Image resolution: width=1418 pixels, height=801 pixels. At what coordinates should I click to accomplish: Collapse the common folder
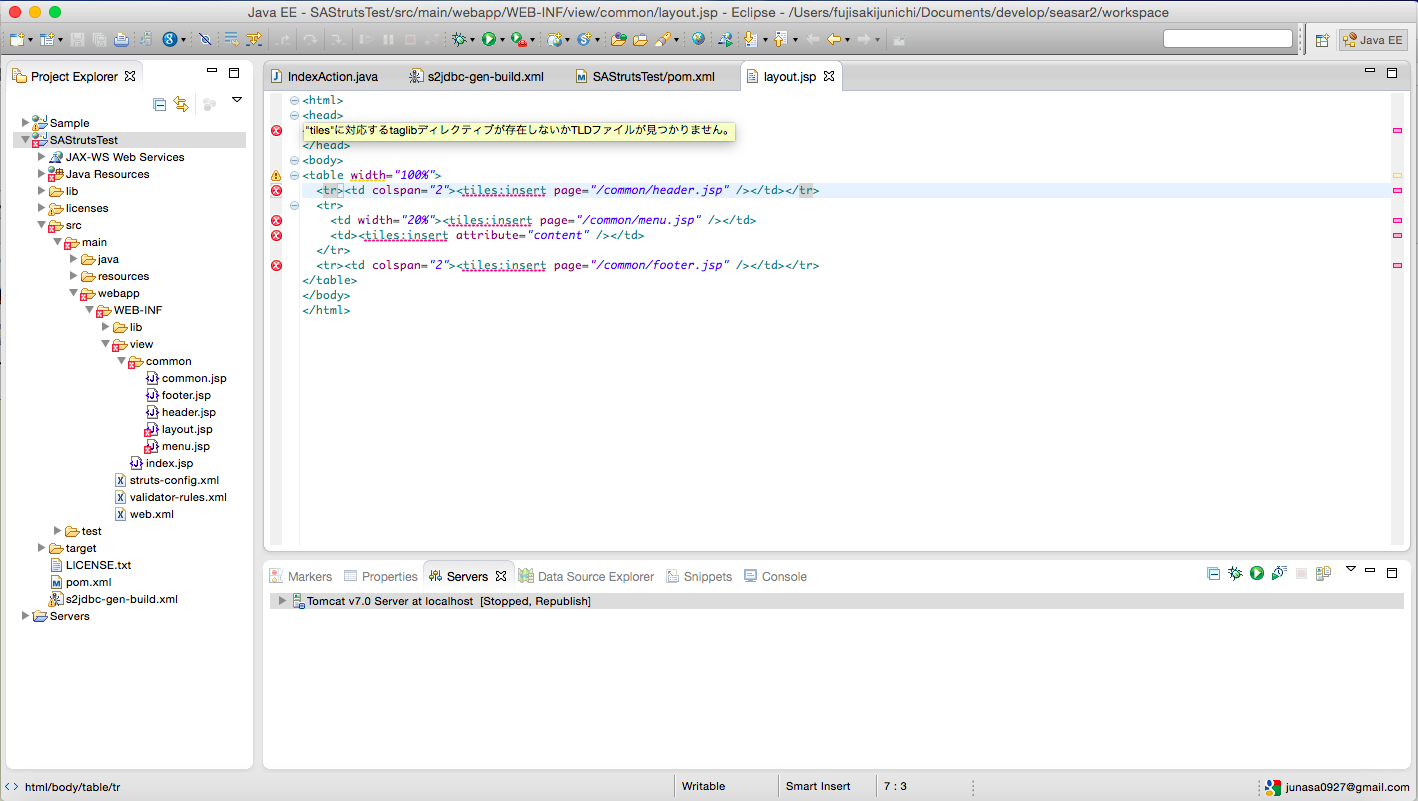click(121, 361)
